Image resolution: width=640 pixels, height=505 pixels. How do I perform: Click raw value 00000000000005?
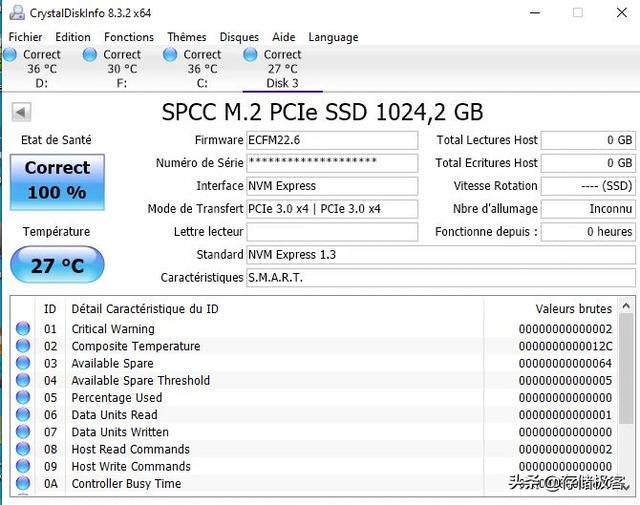(565, 380)
